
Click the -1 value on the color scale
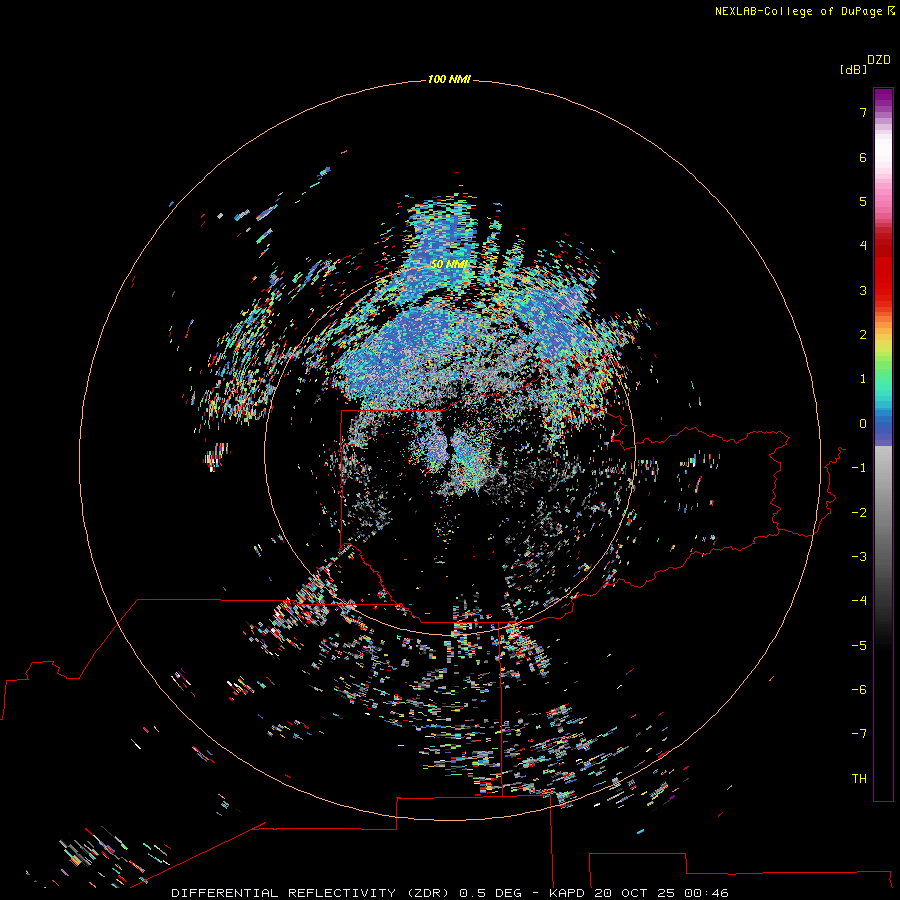[x=859, y=468]
